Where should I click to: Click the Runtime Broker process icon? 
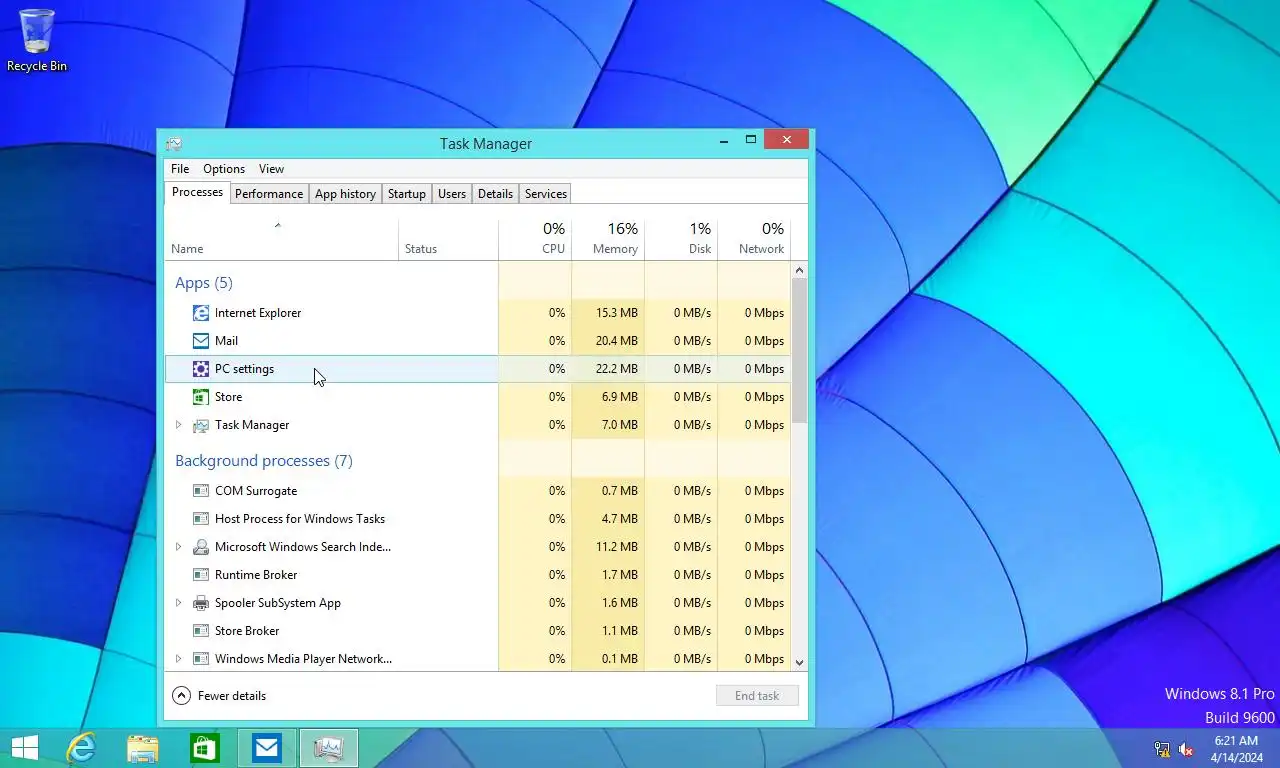tap(201, 575)
